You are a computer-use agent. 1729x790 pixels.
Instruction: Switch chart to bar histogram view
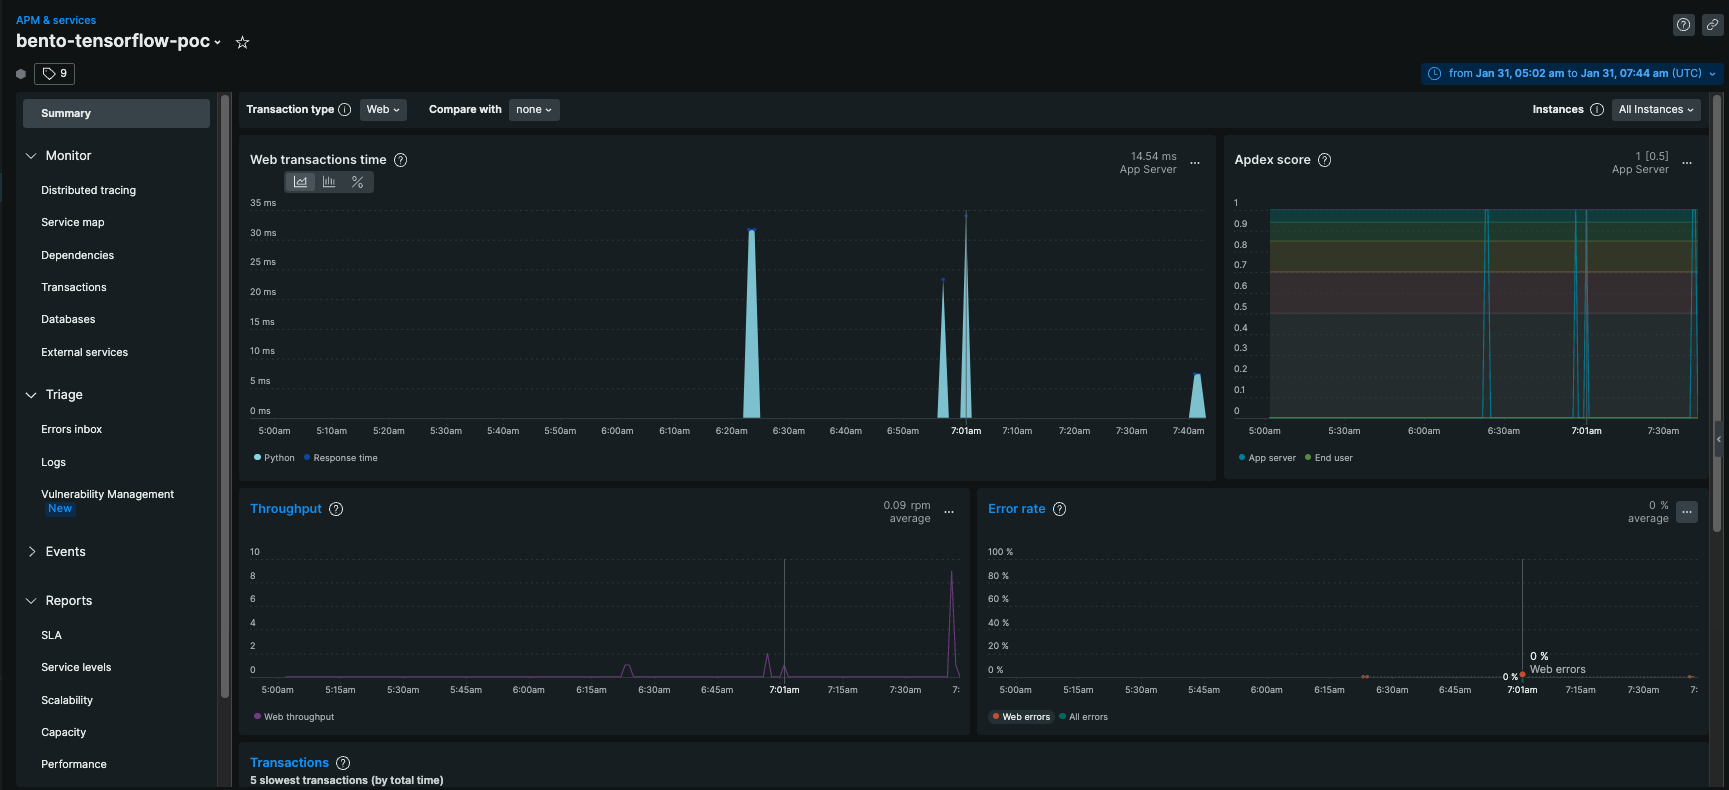click(x=329, y=182)
